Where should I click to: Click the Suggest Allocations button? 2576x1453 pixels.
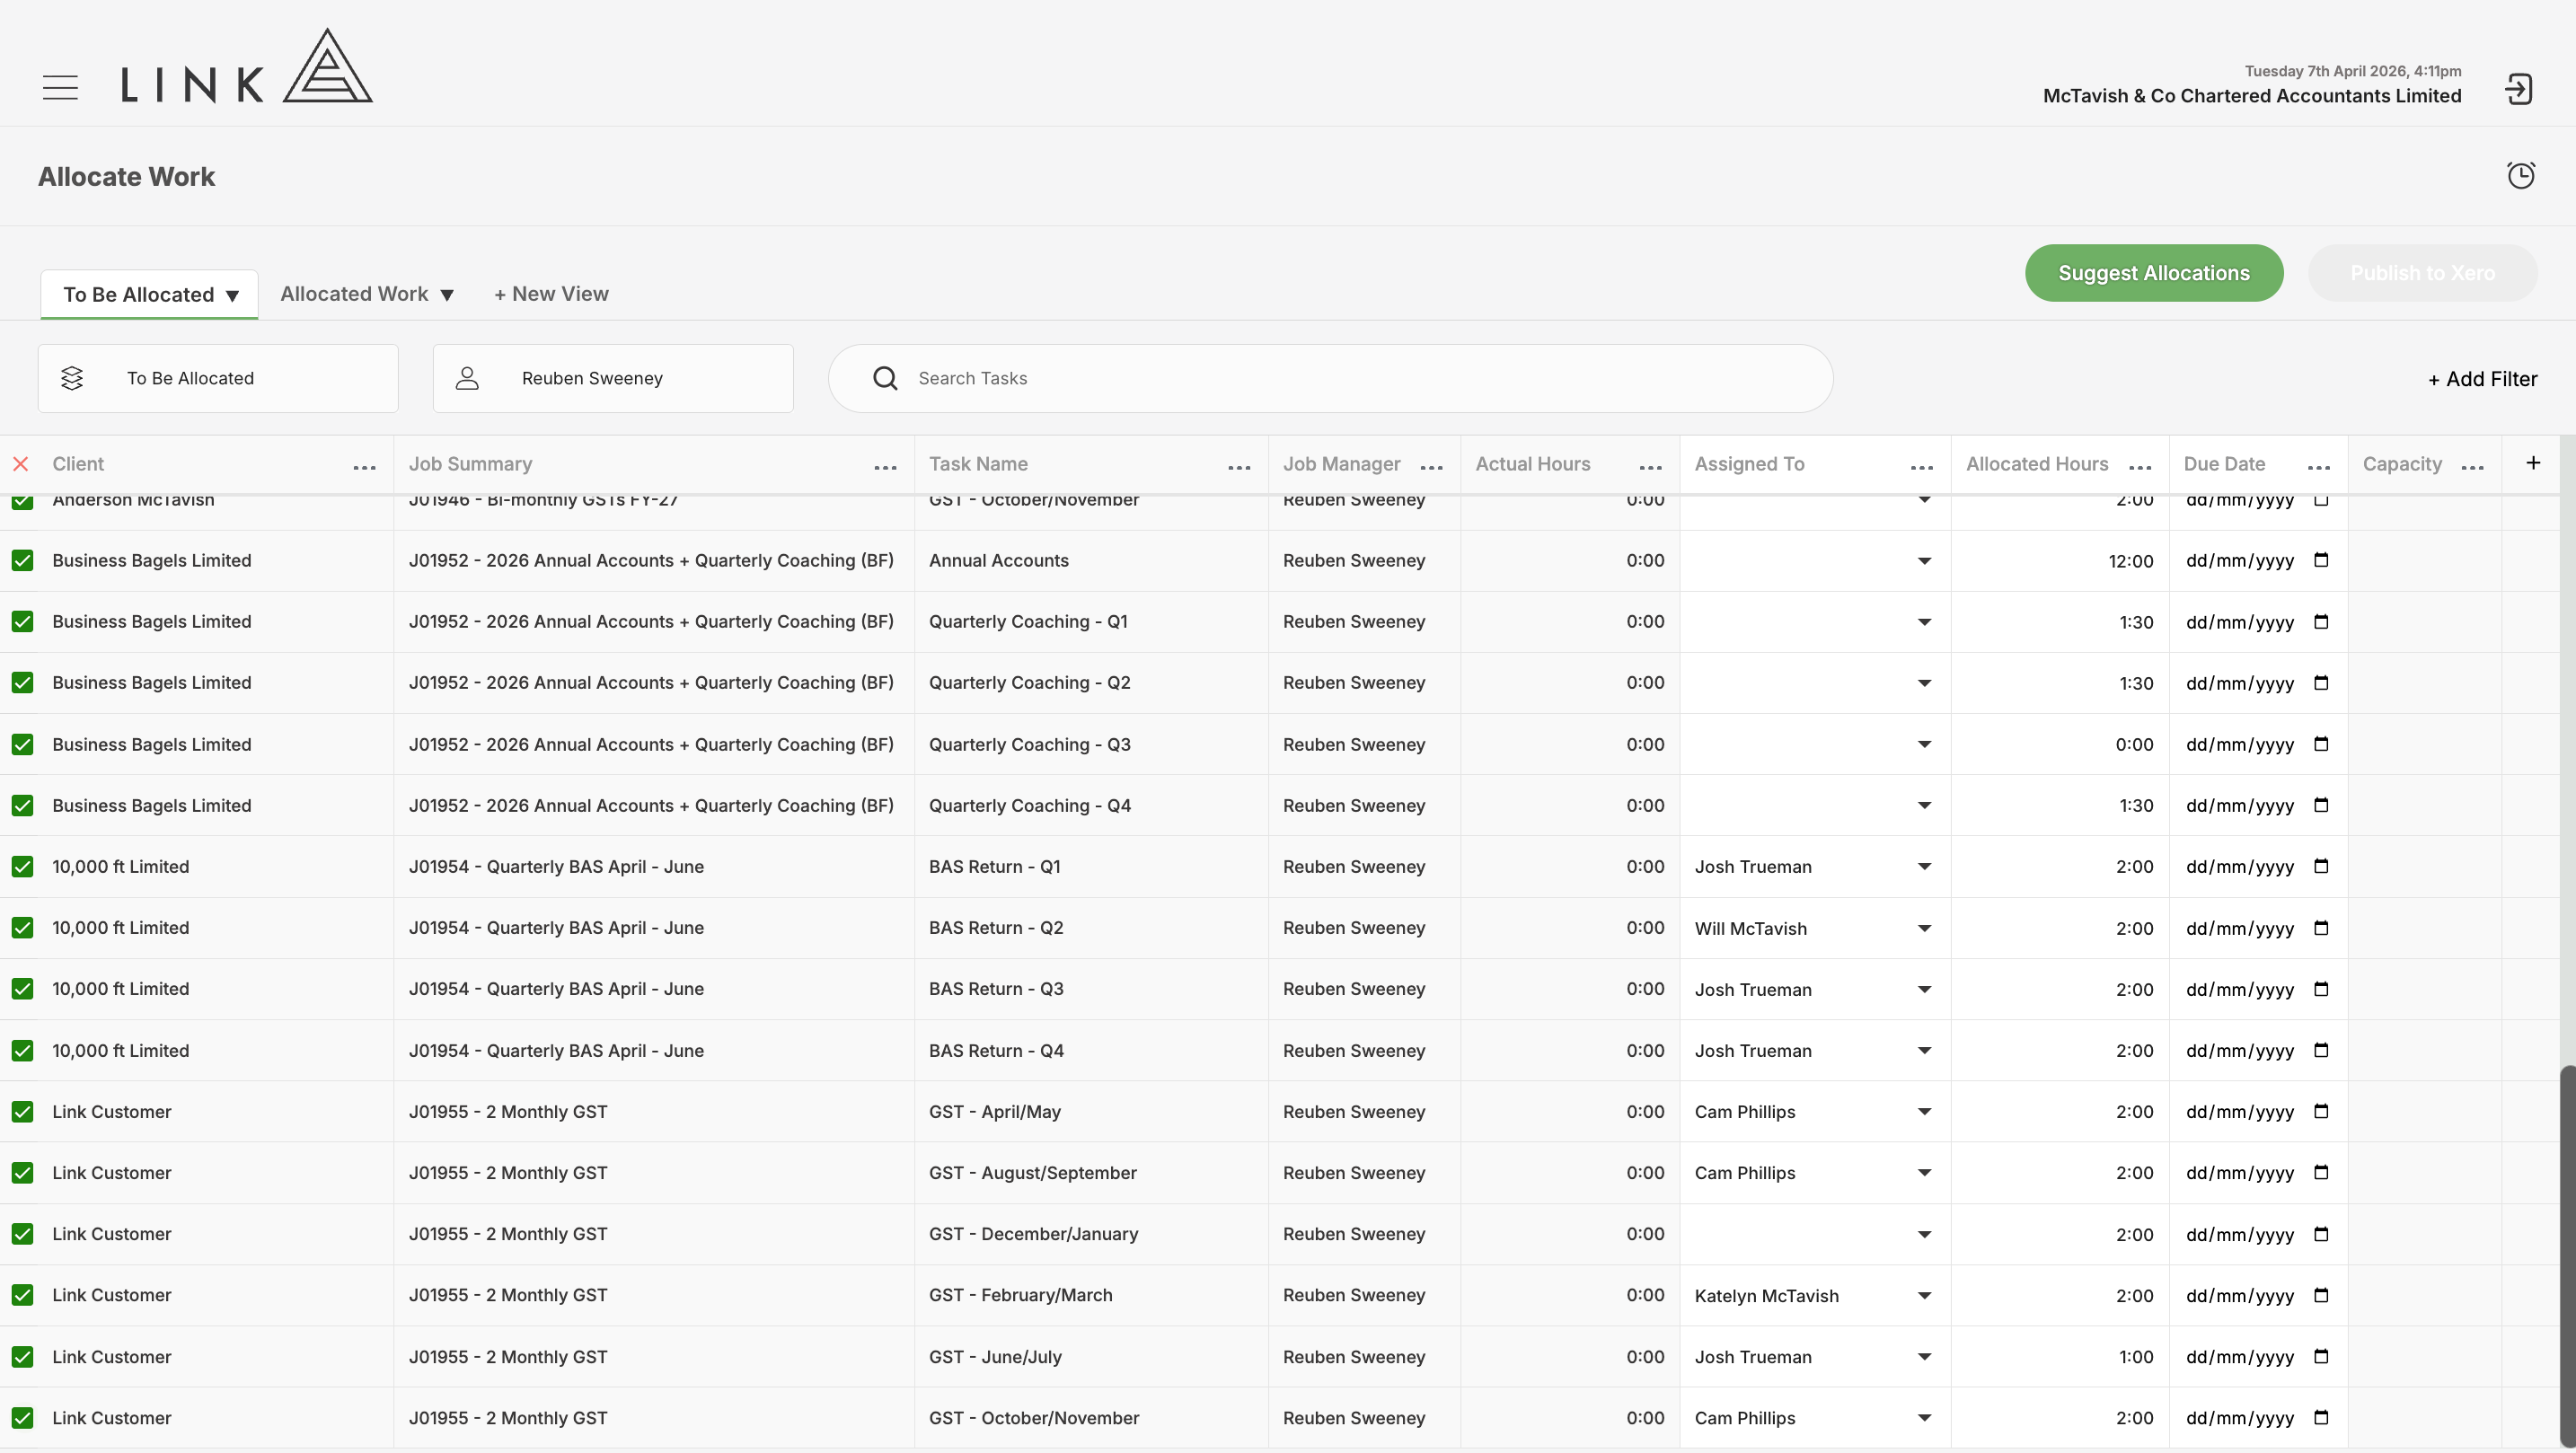coord(2153,273)
